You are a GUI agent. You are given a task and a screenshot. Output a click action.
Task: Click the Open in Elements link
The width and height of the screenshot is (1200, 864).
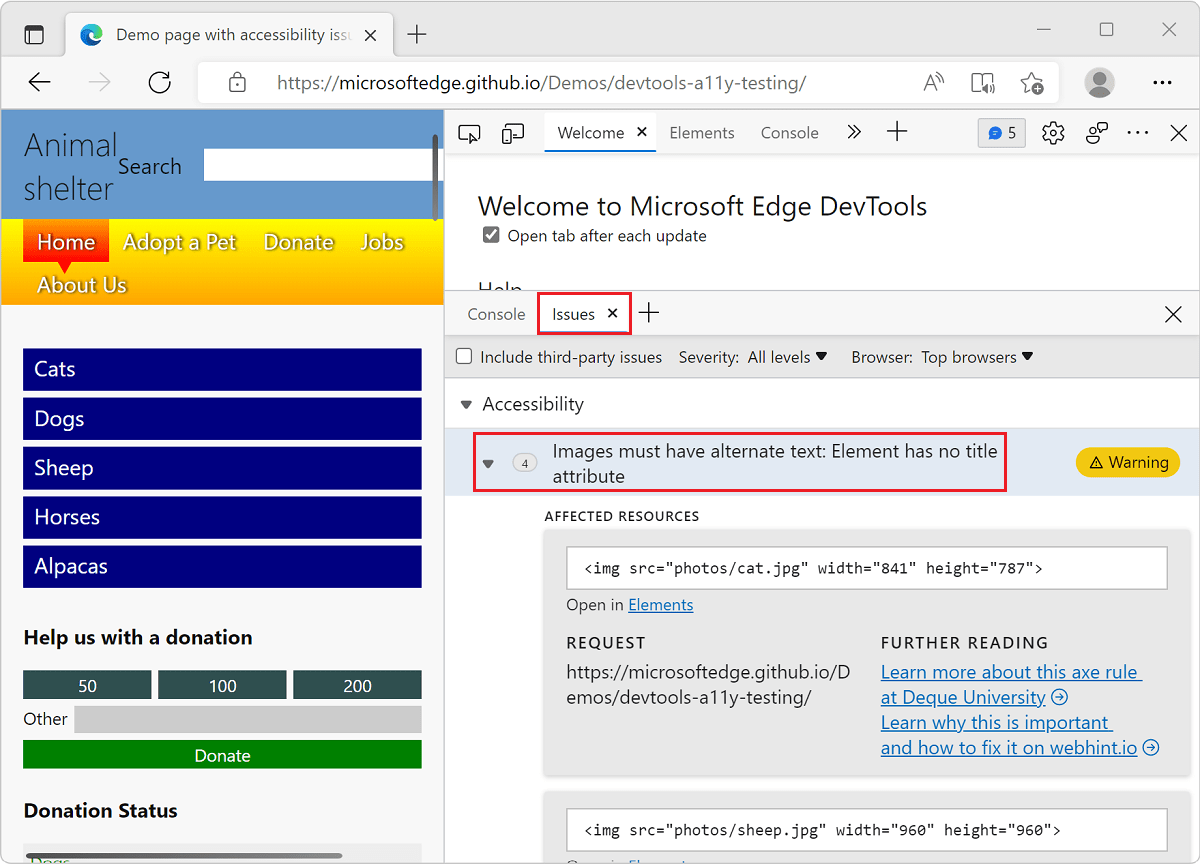pos(660,604)
